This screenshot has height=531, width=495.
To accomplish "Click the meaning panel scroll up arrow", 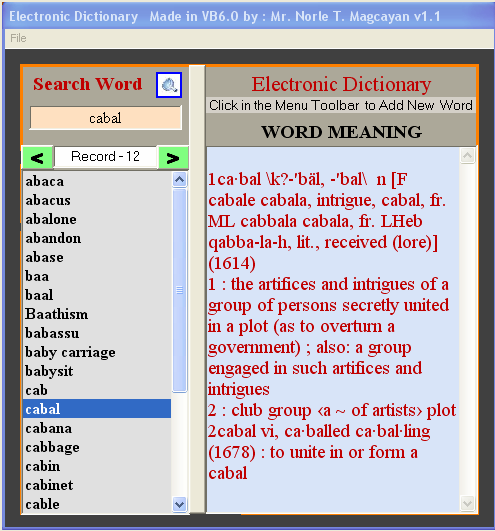I will tap(468, 156).
